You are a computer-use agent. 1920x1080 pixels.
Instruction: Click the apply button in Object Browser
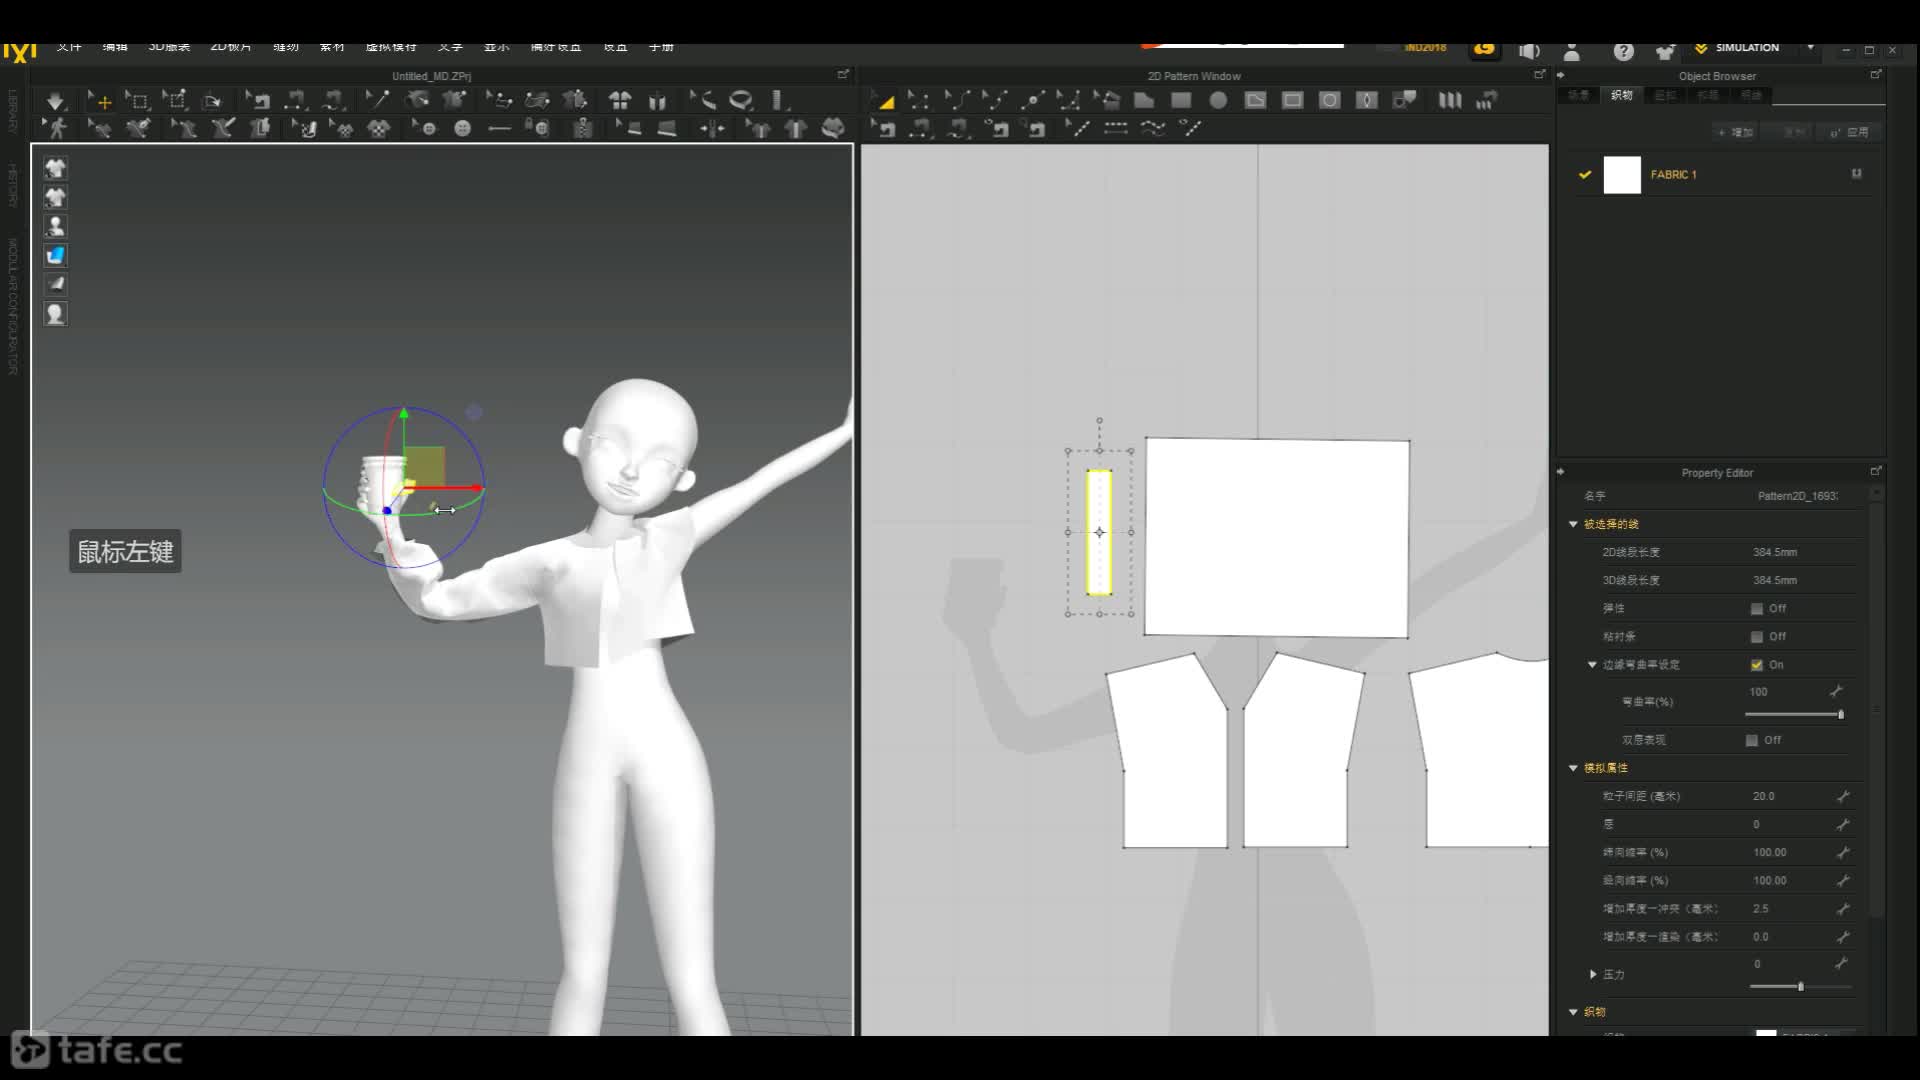point(1850,132)
